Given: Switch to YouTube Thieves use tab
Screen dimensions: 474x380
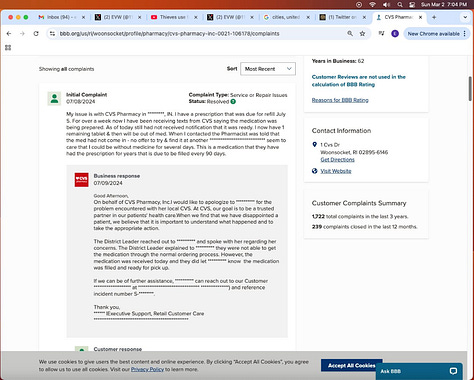Looking at the screenshot, I should (174, 17).
